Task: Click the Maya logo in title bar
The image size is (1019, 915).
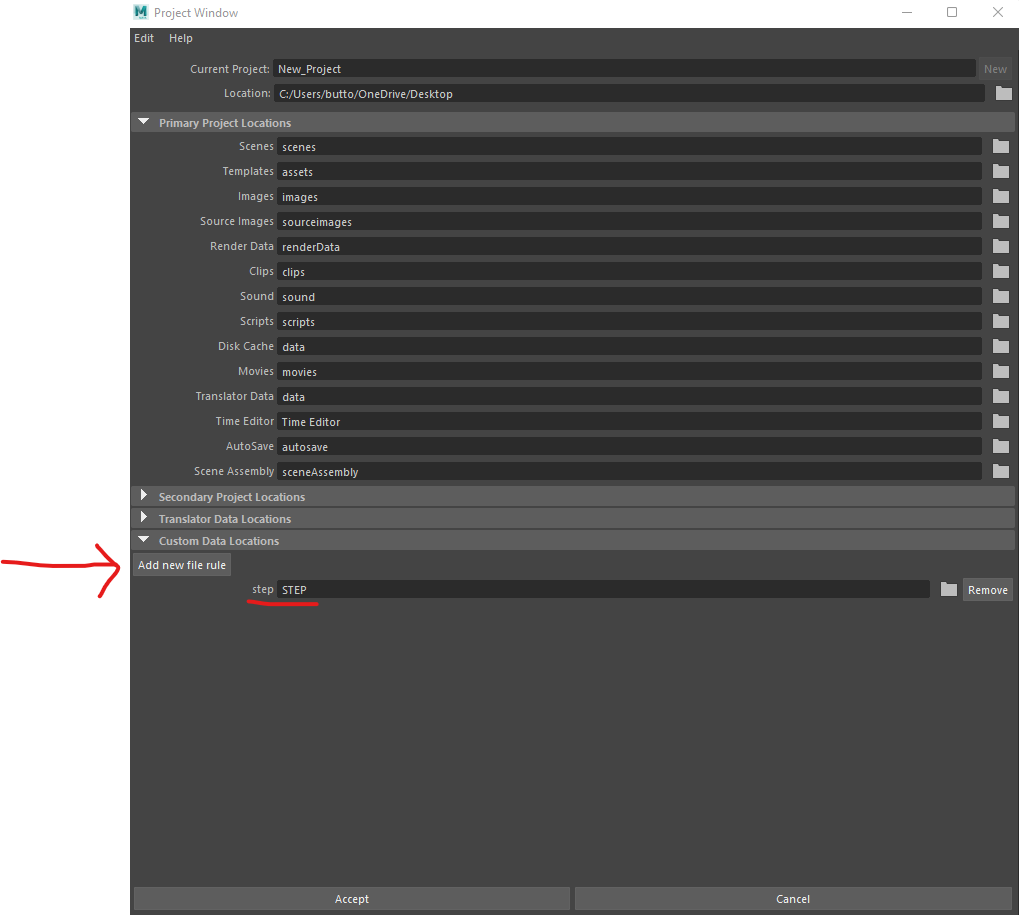Action: 140,12
